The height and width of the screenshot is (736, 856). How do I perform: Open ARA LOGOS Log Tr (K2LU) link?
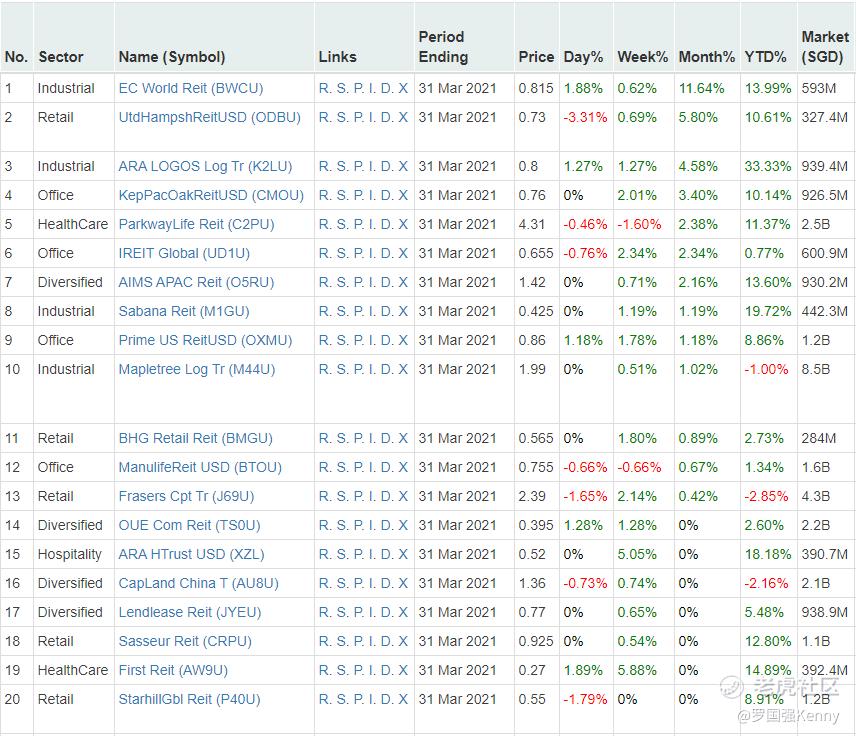(x=205, y=167)
